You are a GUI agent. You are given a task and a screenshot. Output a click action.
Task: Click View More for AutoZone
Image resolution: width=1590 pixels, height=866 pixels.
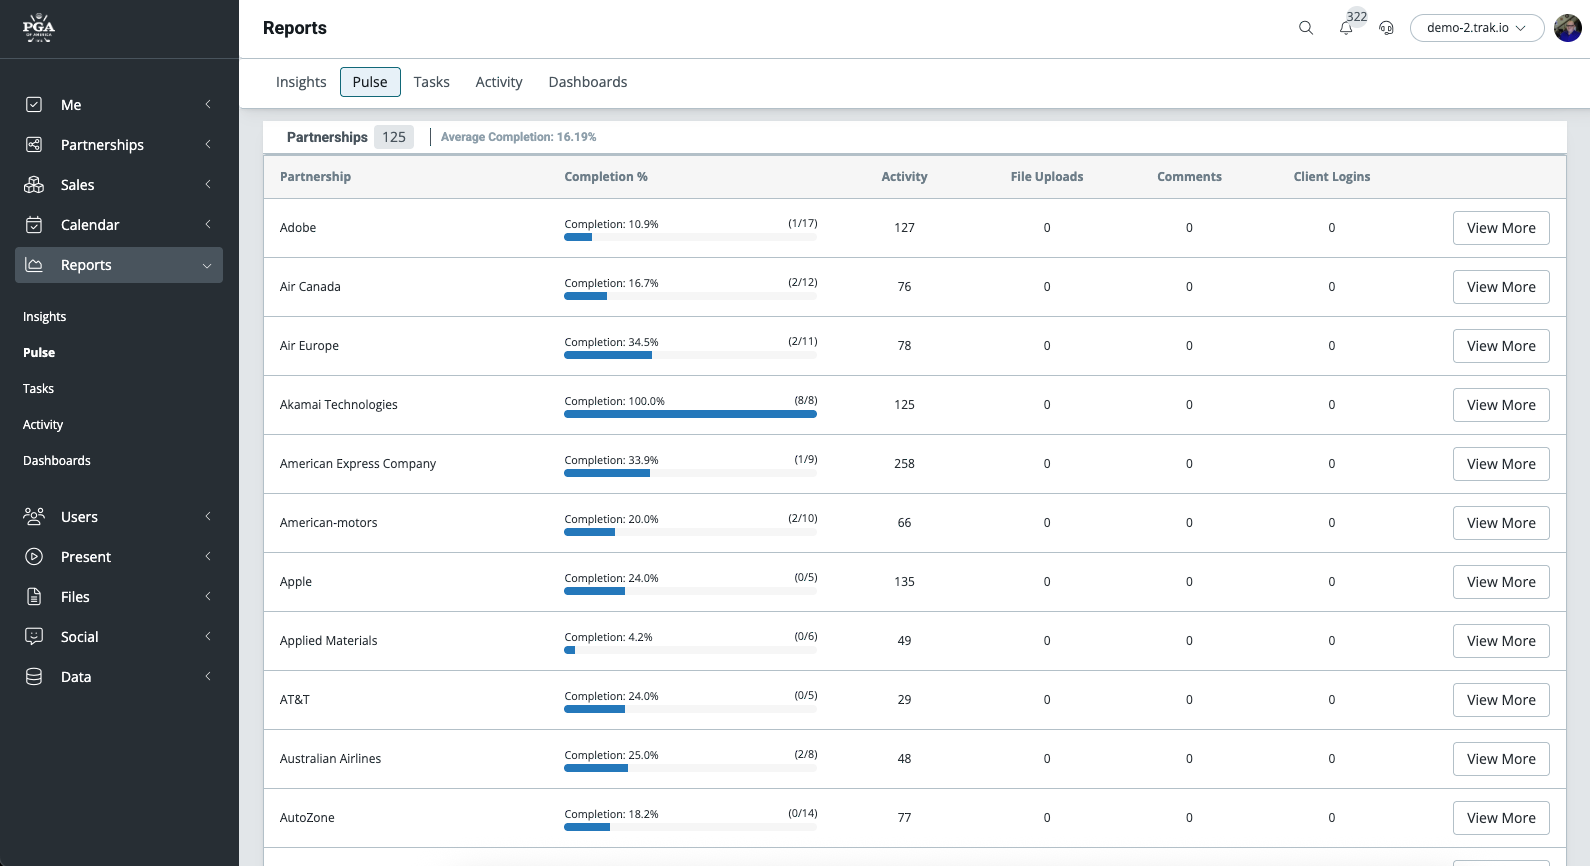[x=1501, y=818]
